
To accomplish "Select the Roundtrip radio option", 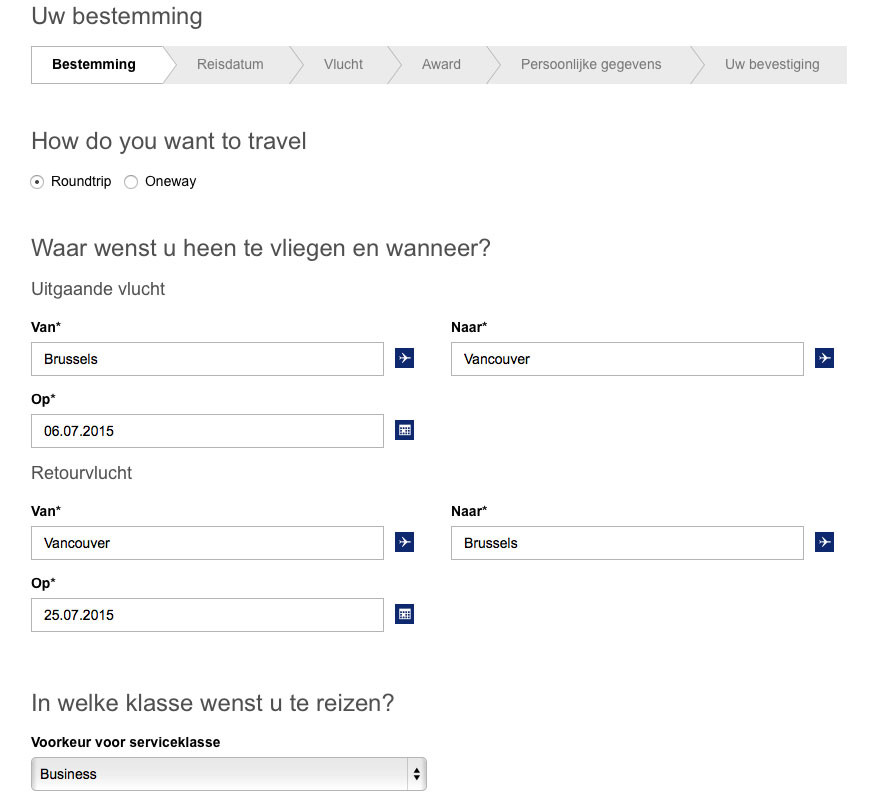I will click(38, 182).
